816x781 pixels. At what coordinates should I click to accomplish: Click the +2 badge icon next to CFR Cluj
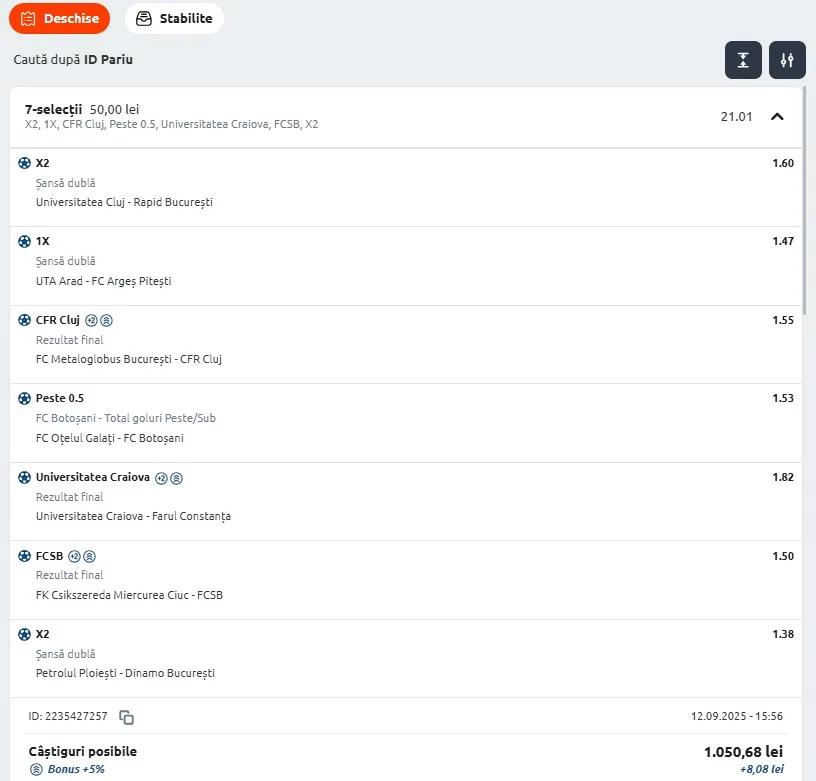(x=92, y=321)
